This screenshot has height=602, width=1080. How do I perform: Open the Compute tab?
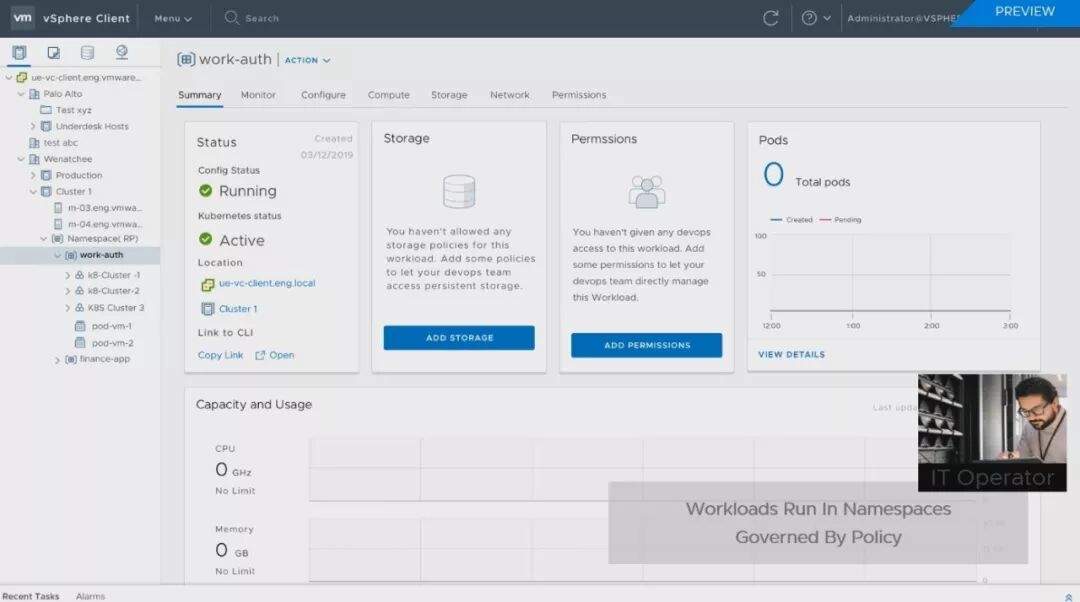coord(388,95)
